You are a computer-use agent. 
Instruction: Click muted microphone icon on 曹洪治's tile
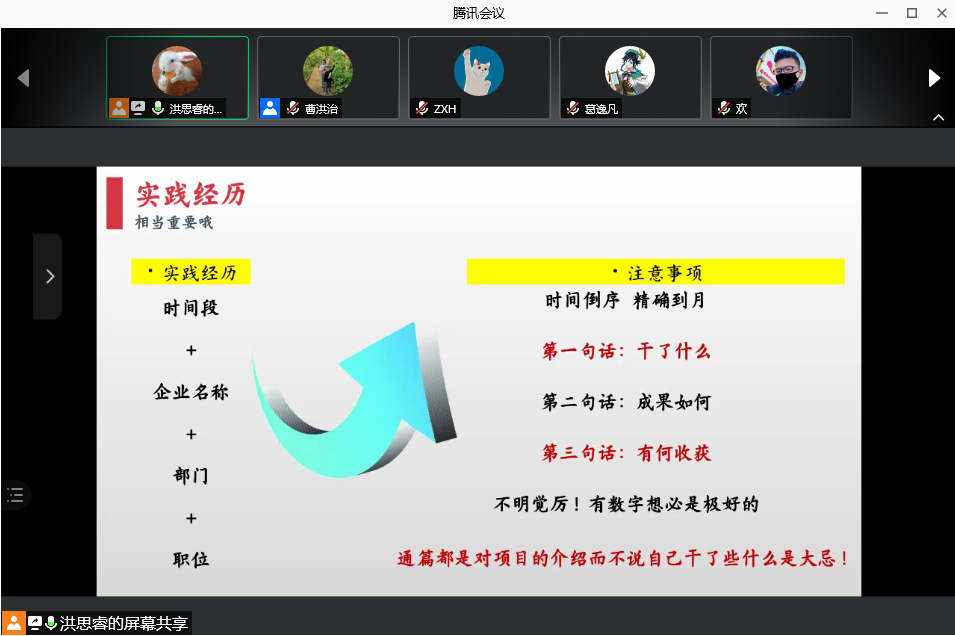pyautogui.click(x=293, y=109)
